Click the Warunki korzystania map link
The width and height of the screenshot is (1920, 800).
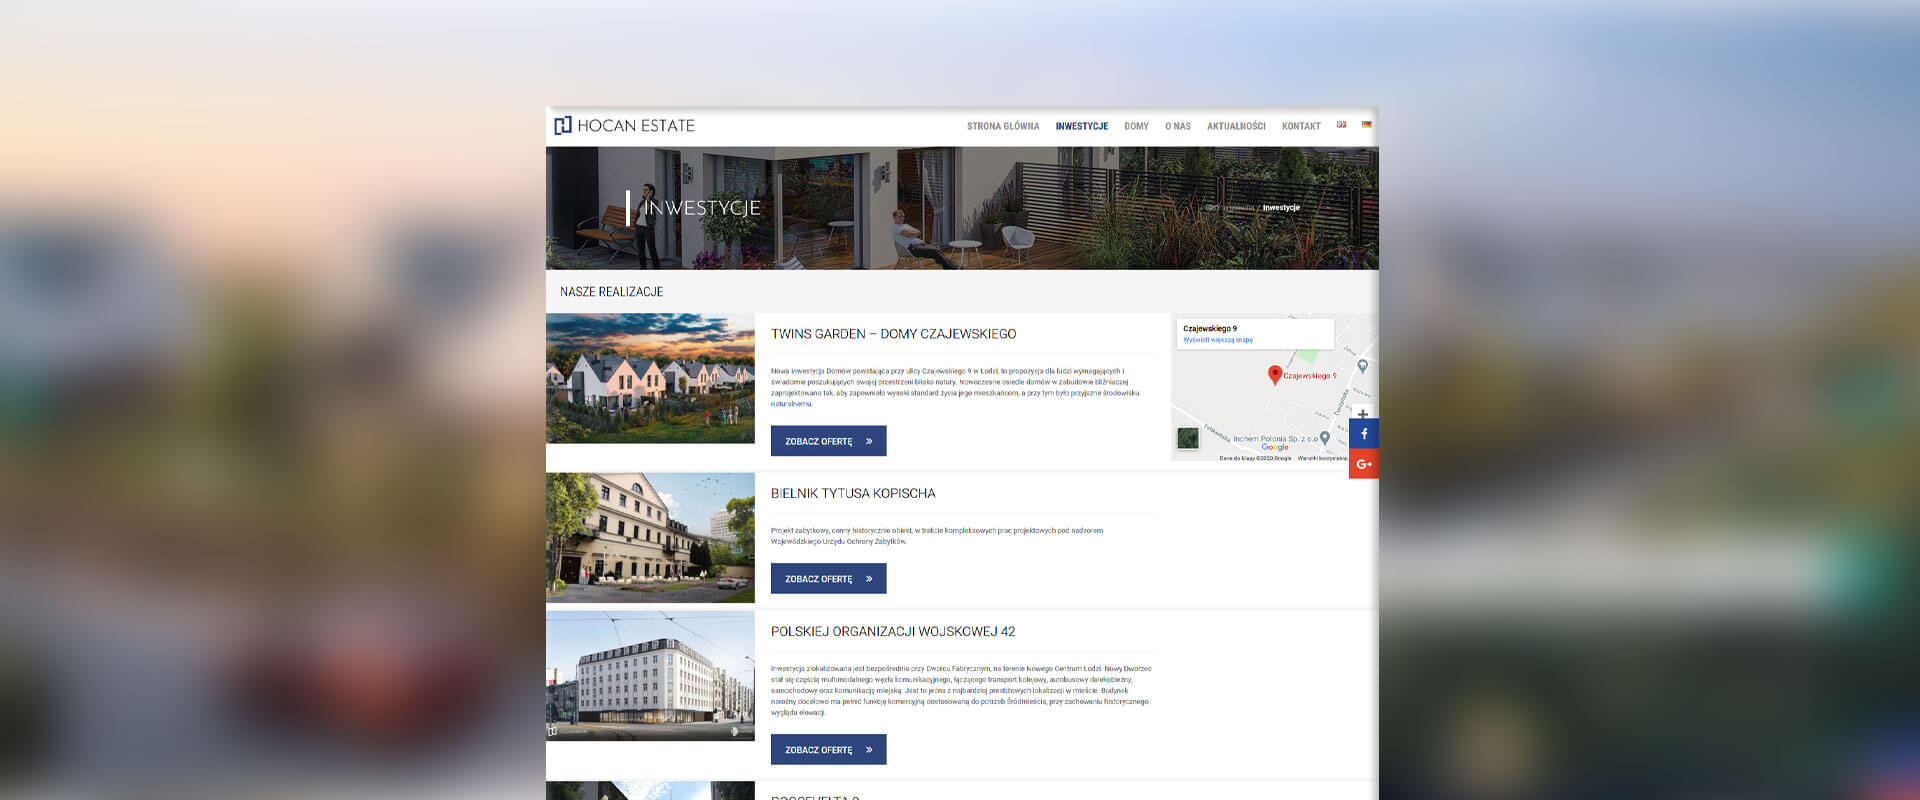tap(1322, 459)
